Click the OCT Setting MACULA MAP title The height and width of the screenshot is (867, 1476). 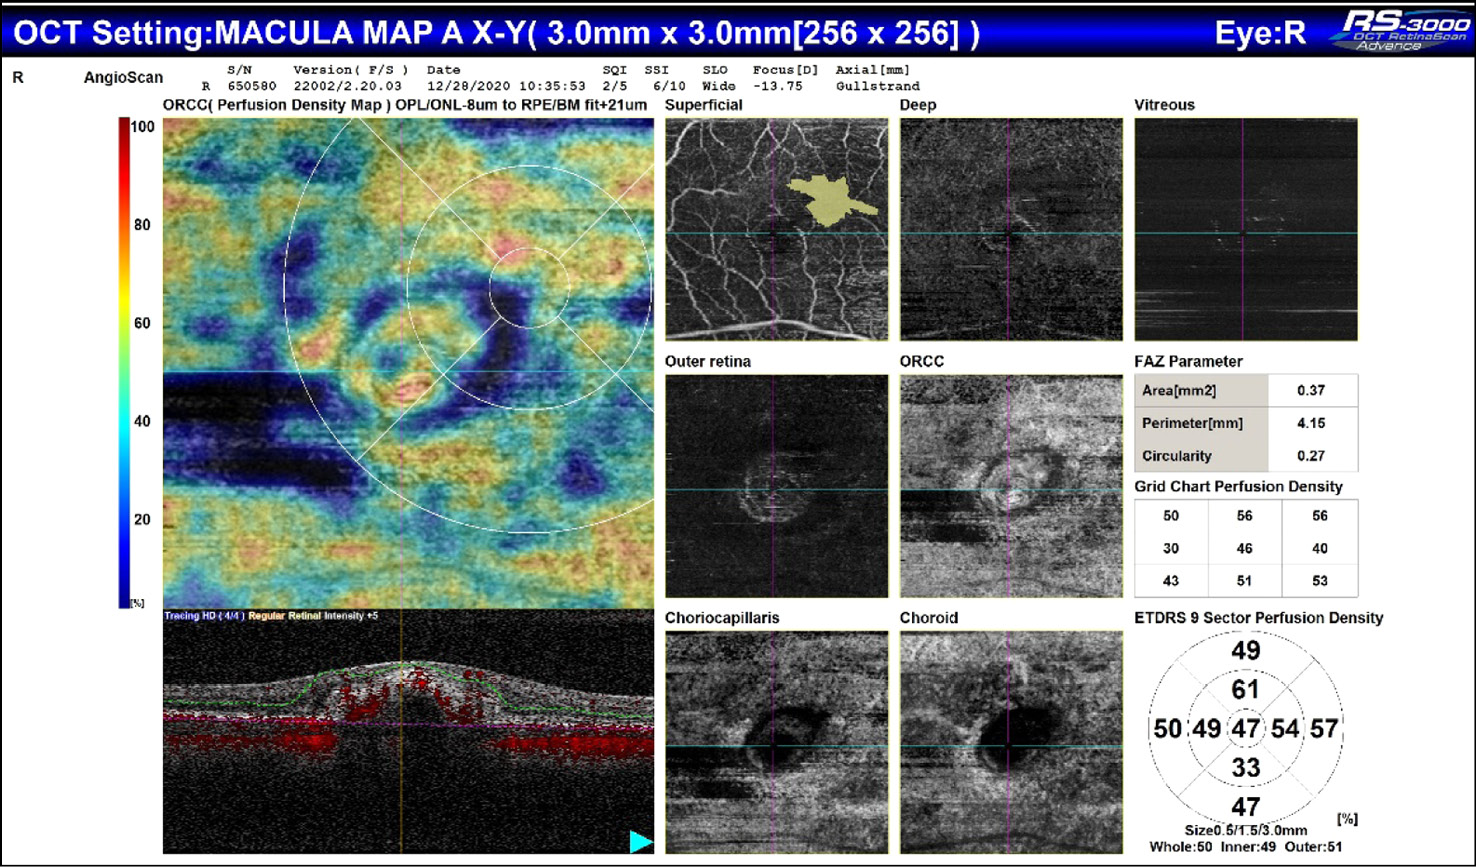pyautogui.click(x=497, y=33)
